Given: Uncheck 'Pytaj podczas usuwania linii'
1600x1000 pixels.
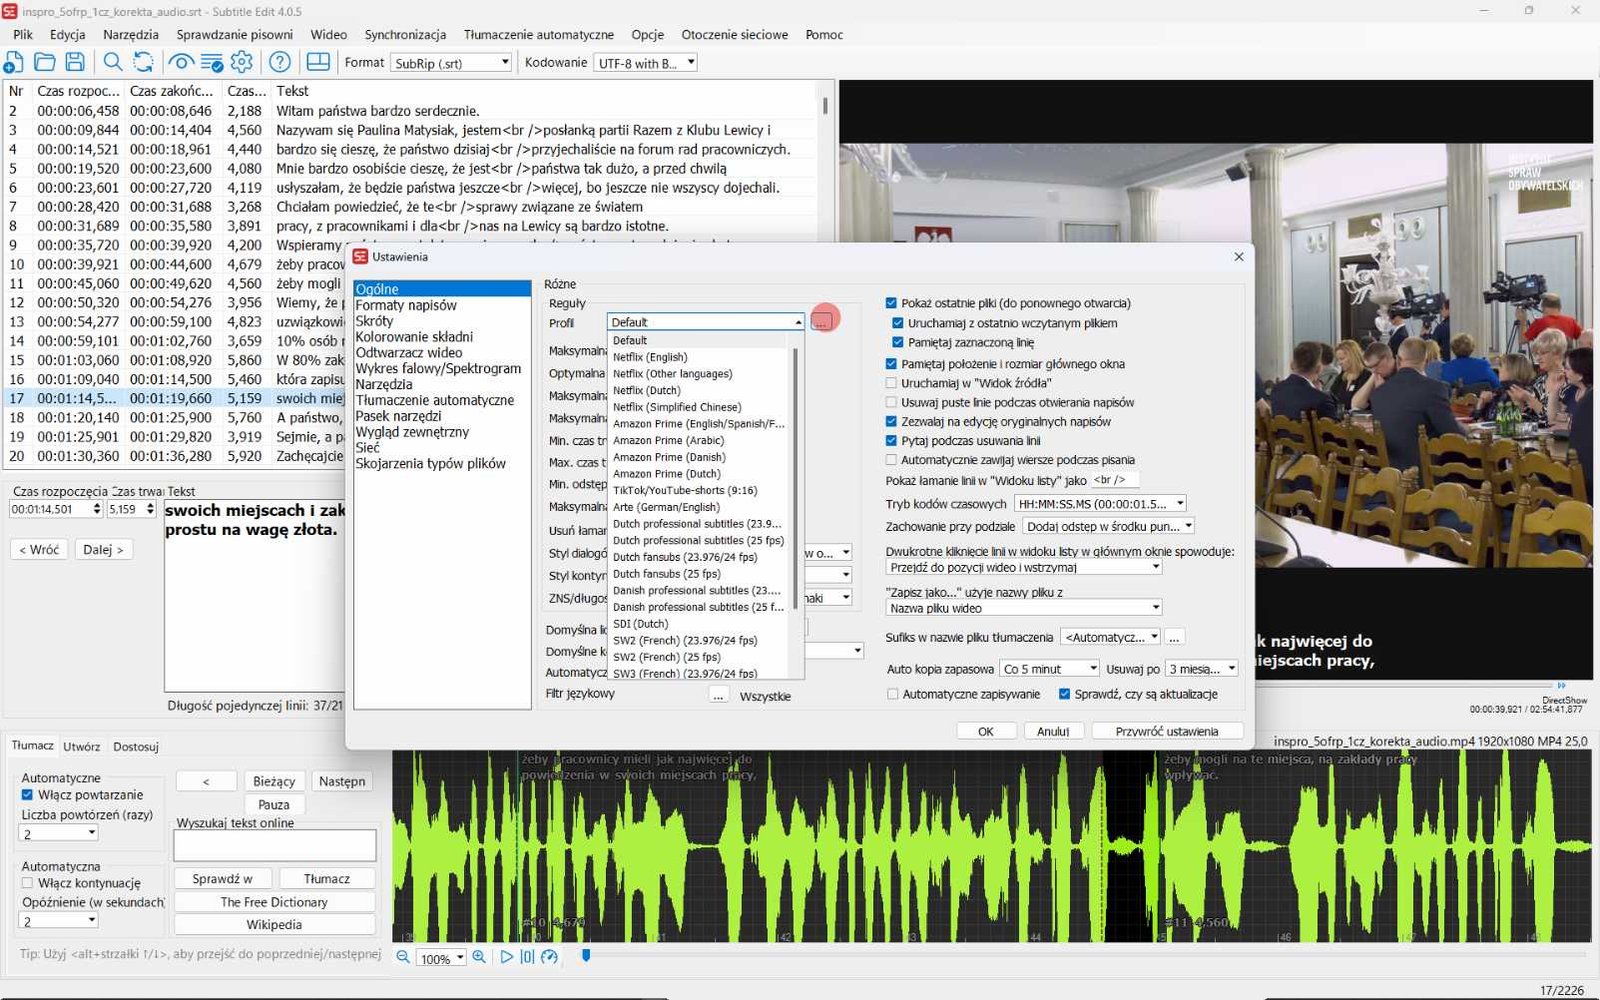Looking at the screenshot, I should tap(891, 440).
